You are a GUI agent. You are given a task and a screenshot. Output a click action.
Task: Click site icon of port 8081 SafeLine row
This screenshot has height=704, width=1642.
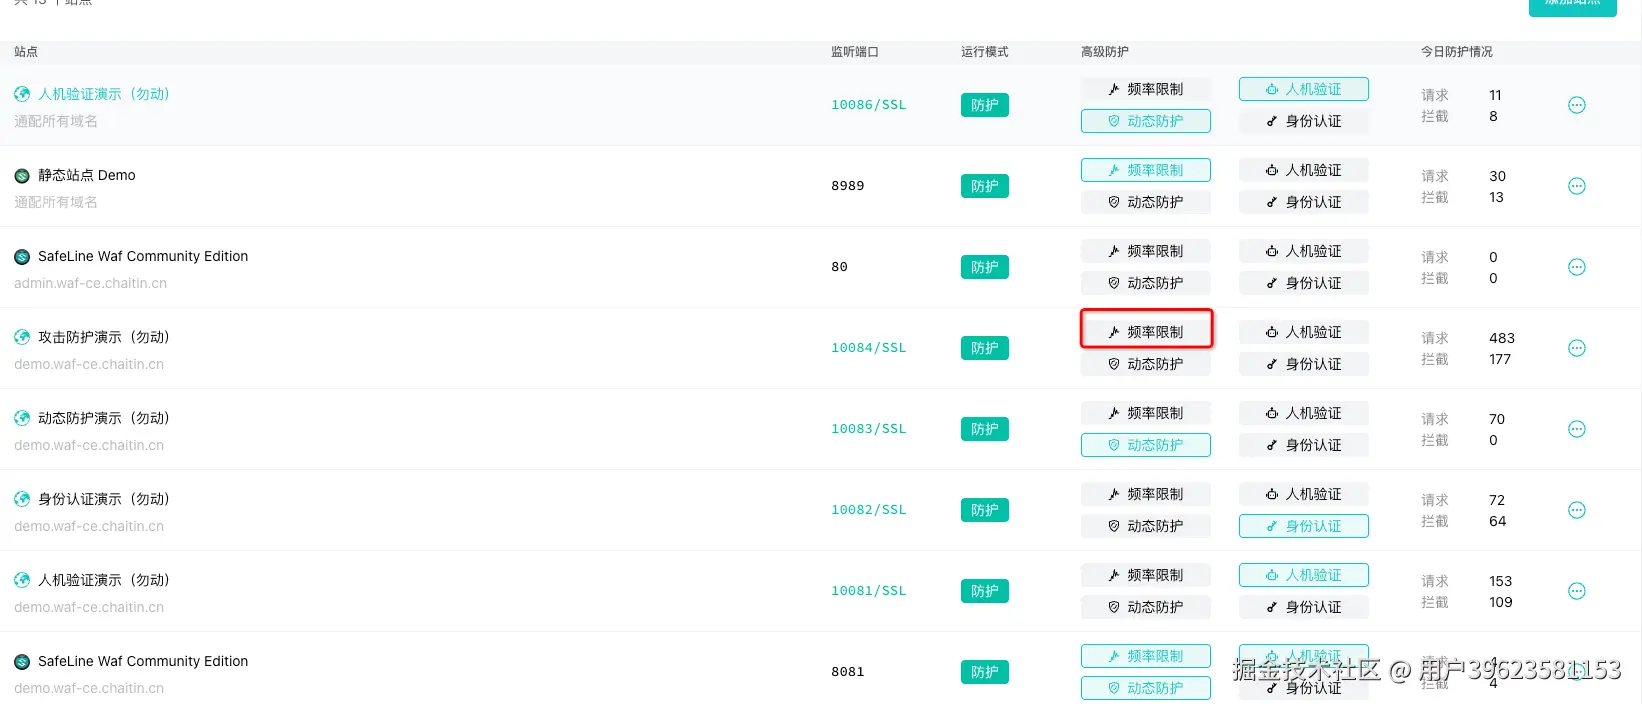(22, 662)
